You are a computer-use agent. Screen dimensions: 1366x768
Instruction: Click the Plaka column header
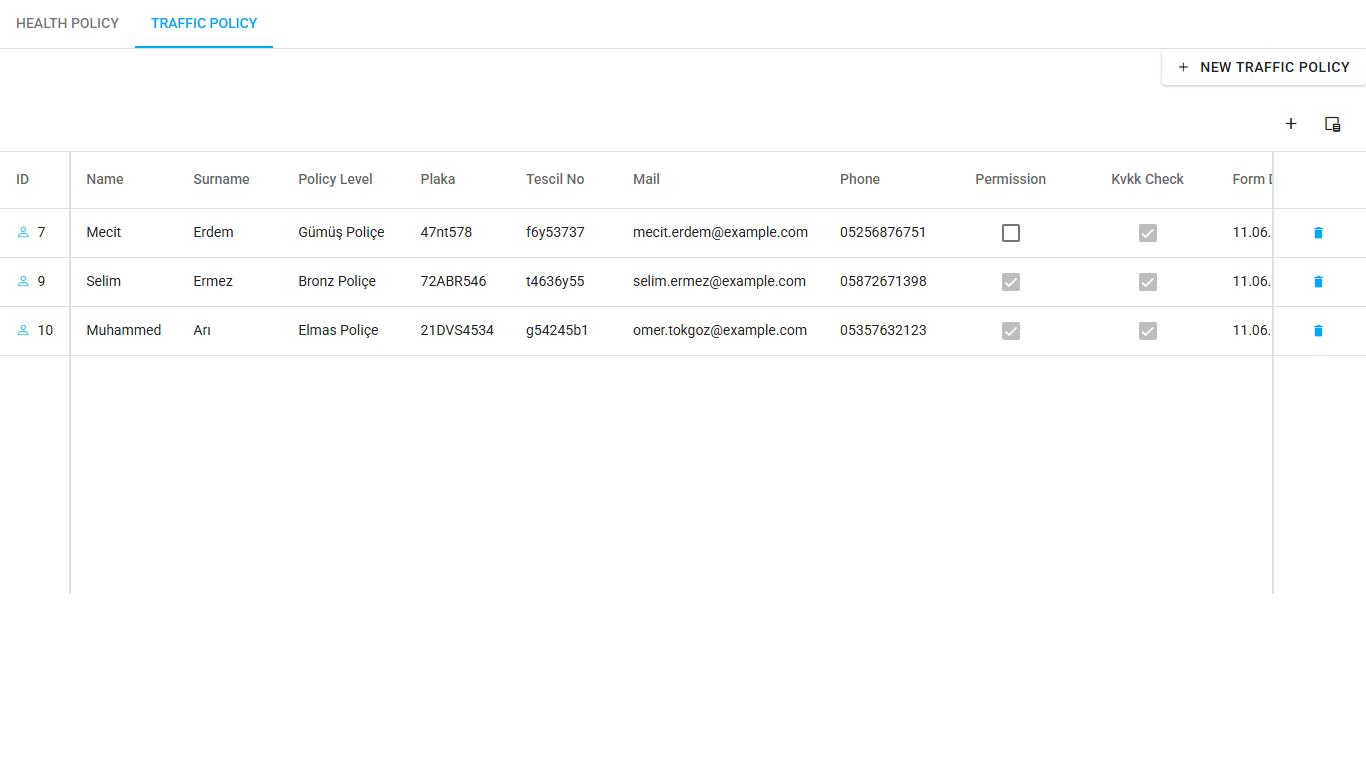pos(437,179)
